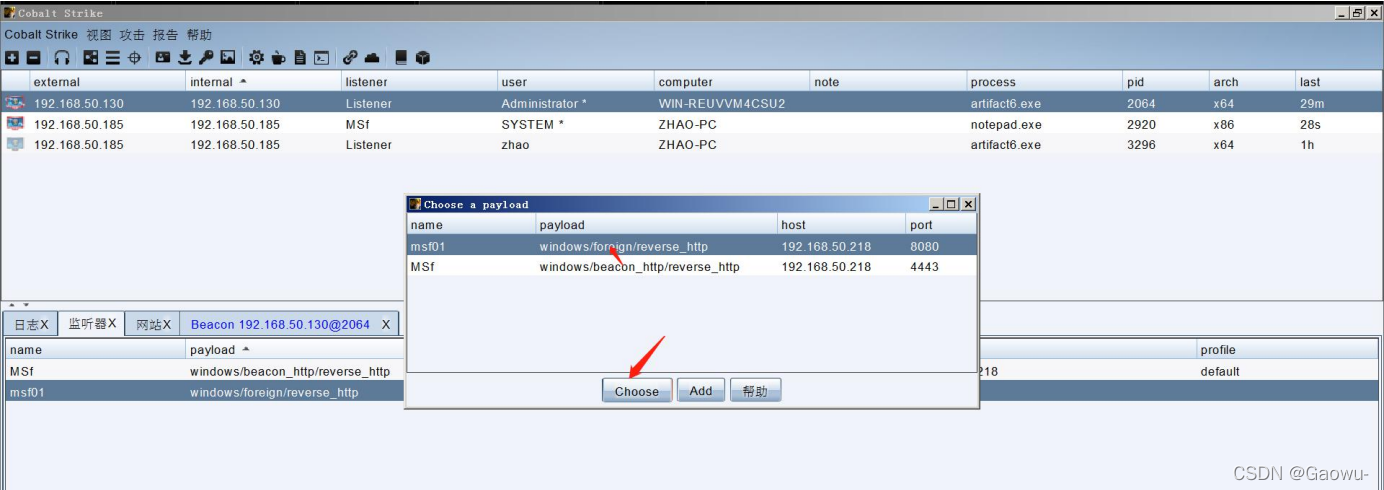This screenshot has width=1384, height=490.
Task: Select MSf listener row in listeners tab
Action: click(x=692, y=371)
